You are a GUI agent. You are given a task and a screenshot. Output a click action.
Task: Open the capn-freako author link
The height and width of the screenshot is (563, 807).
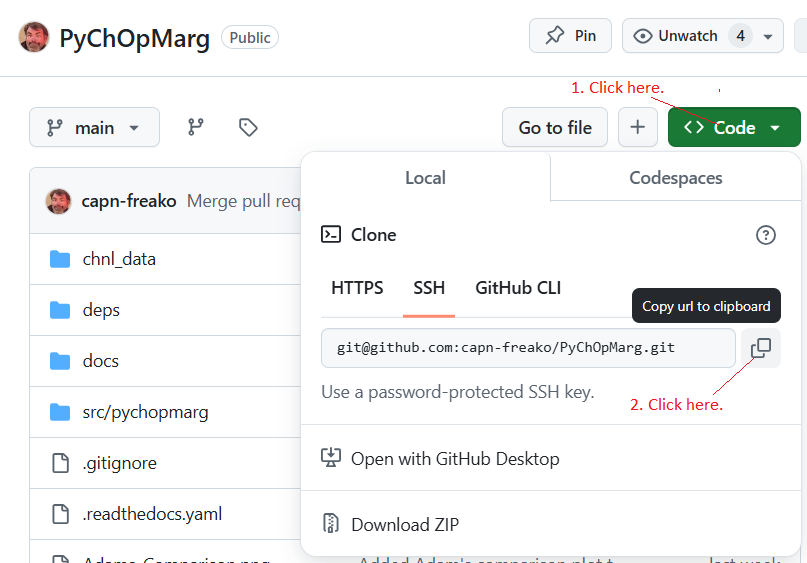(129, 201)
